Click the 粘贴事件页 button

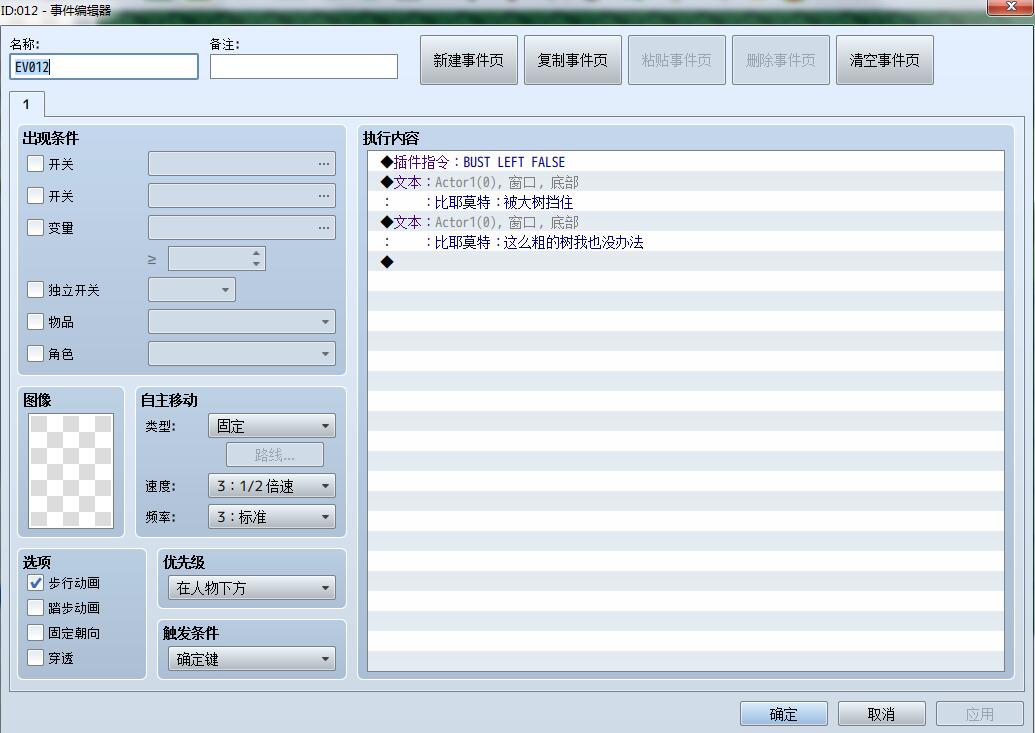677,60
